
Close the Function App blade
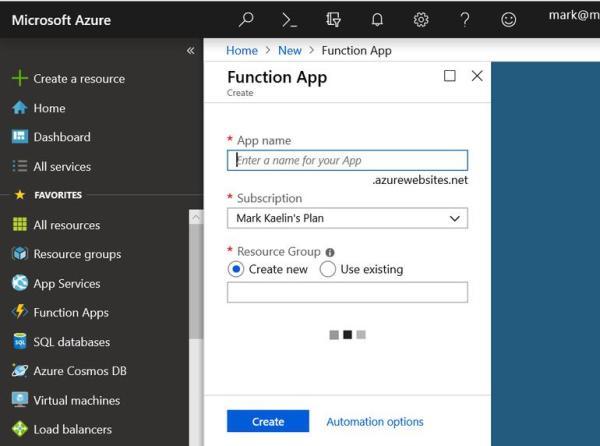click(477, 76)
